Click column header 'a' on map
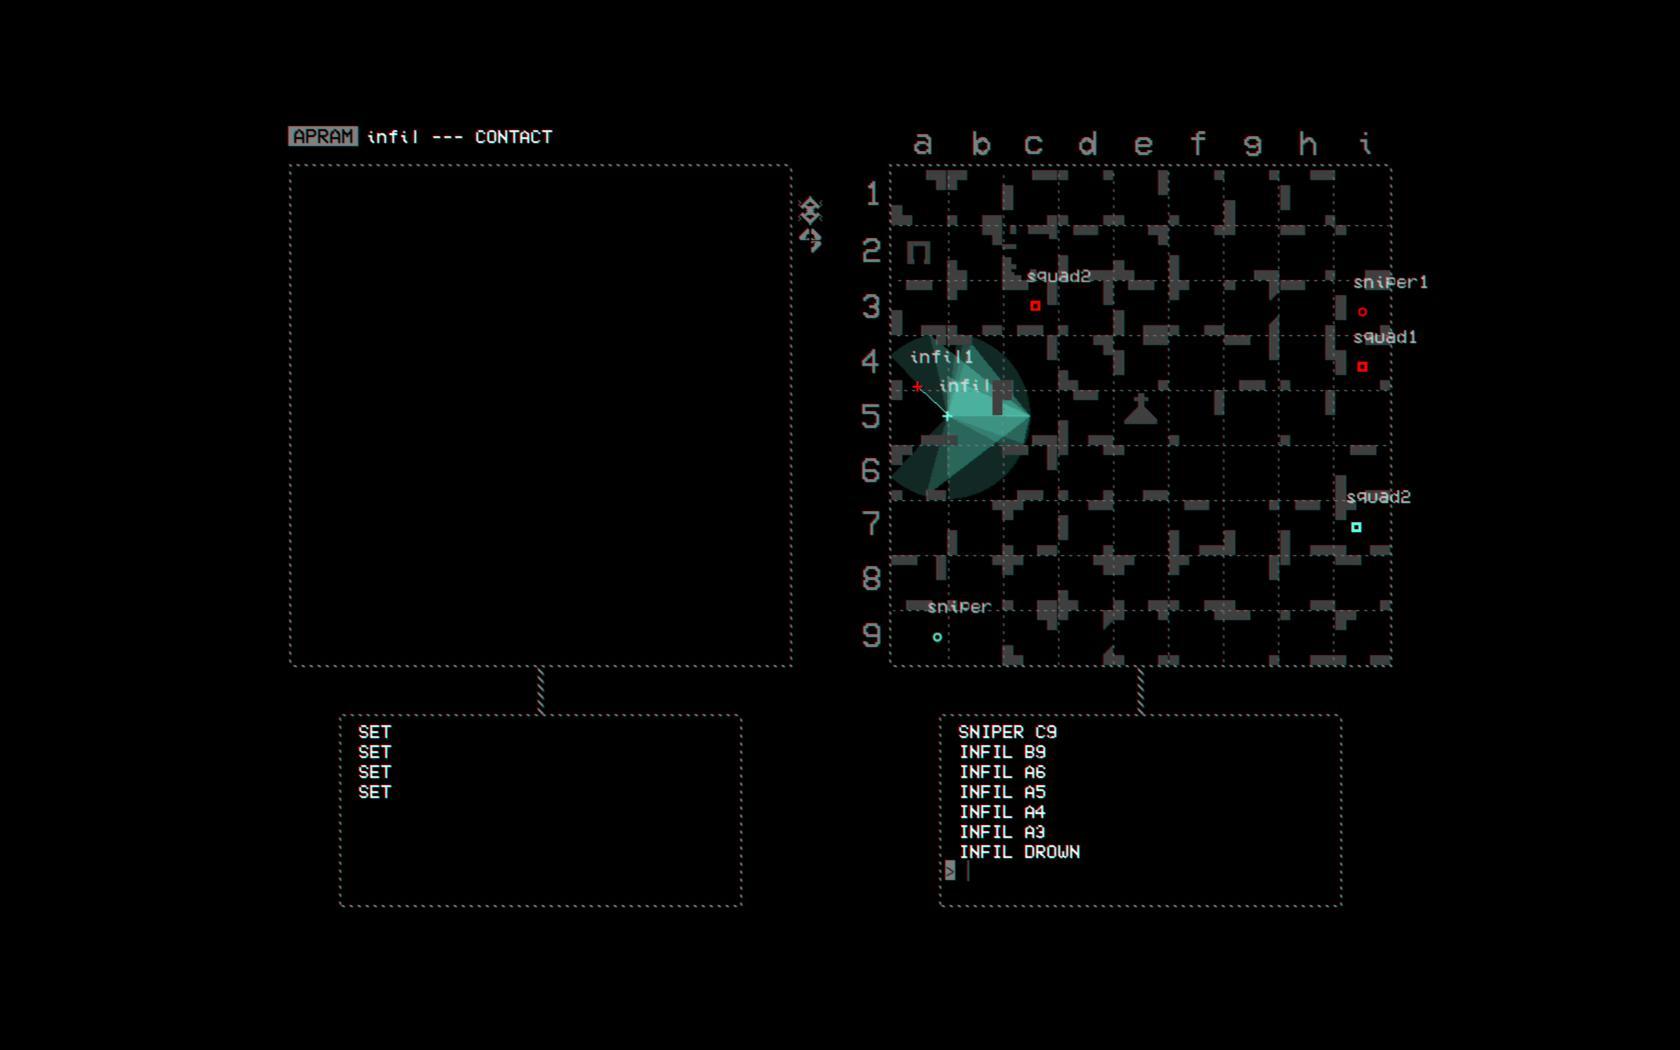 pyautogui.click(x=922, y=145)
